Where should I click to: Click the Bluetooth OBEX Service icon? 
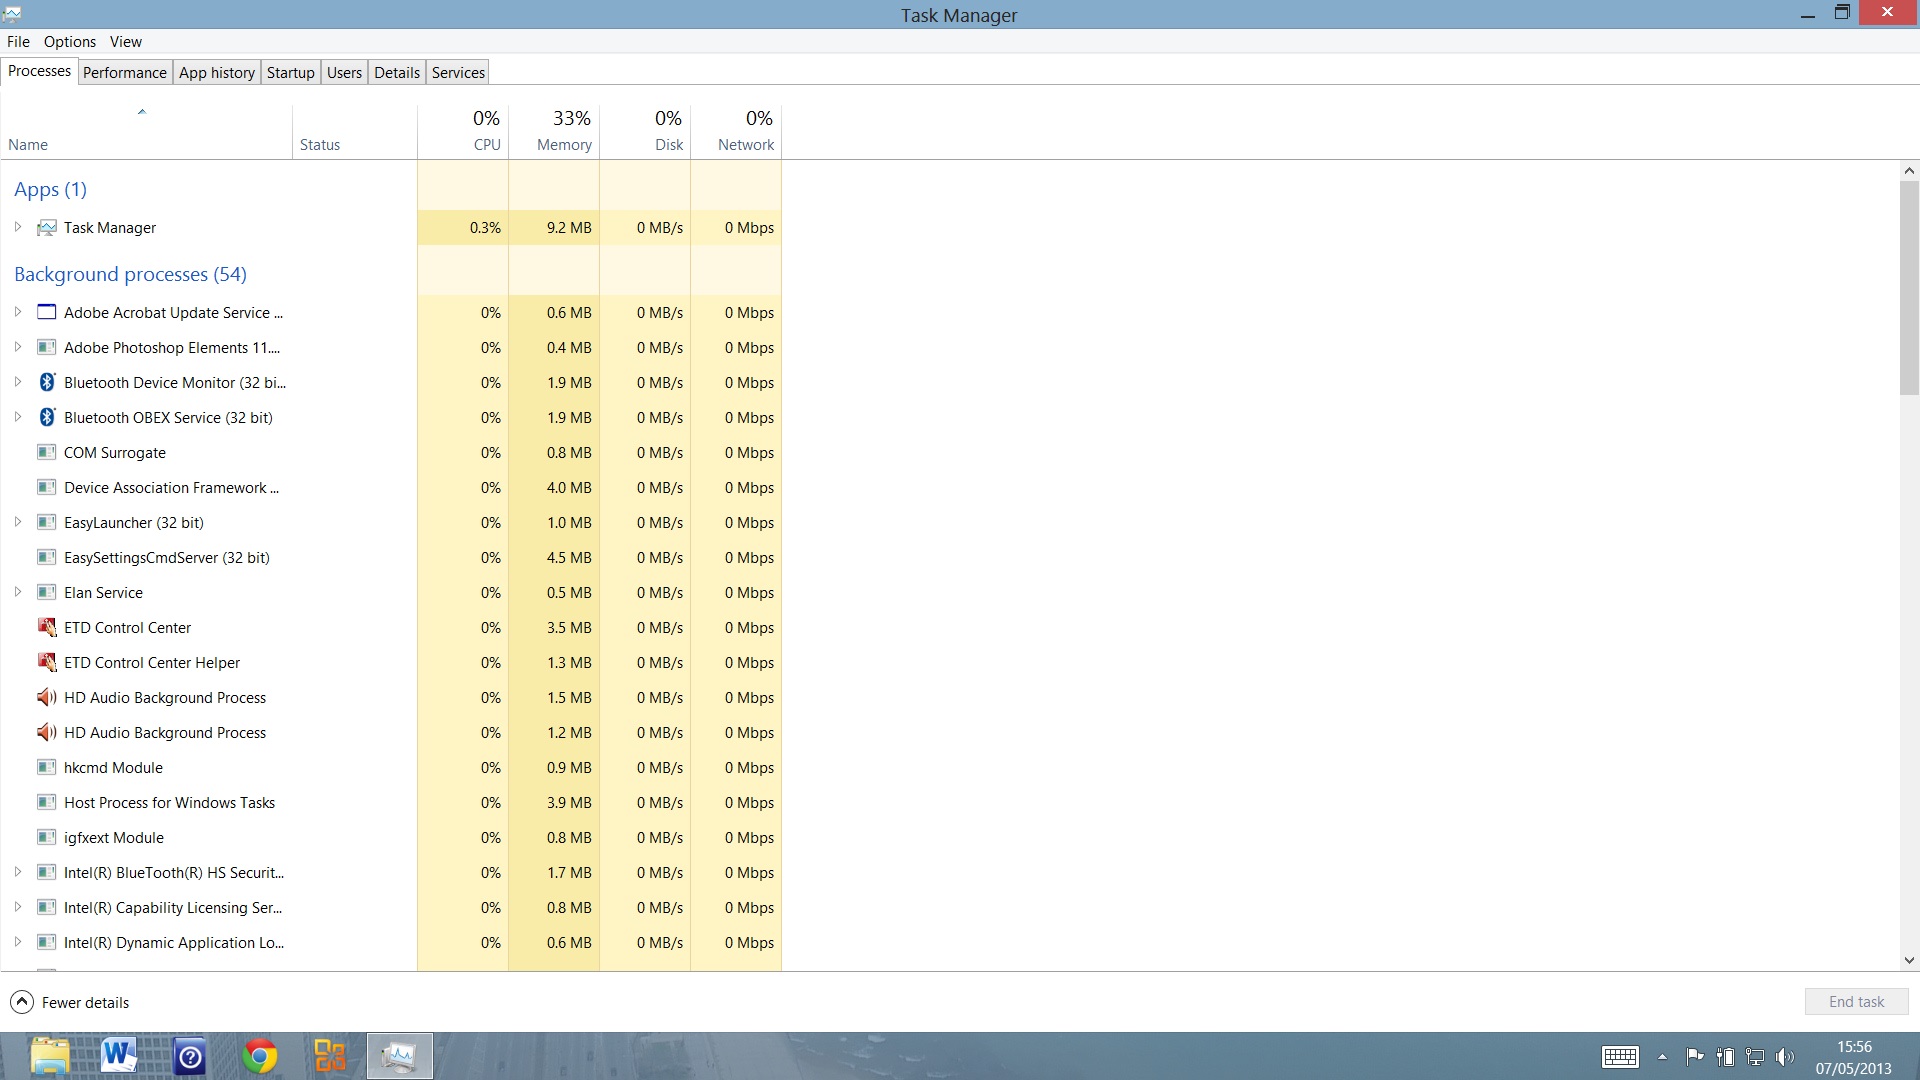click(46, 417)
